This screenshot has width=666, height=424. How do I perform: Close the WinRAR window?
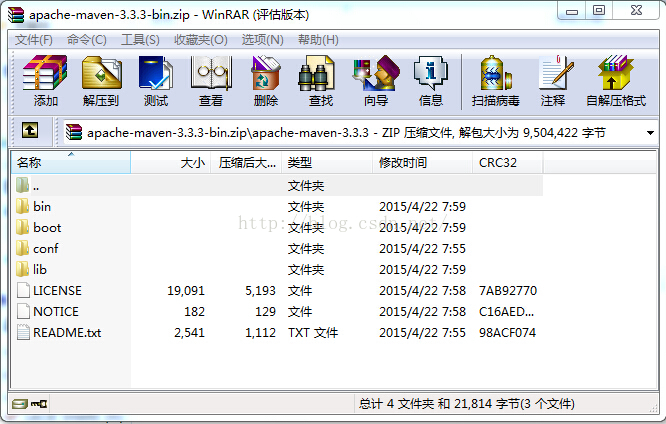coord(636,11)
